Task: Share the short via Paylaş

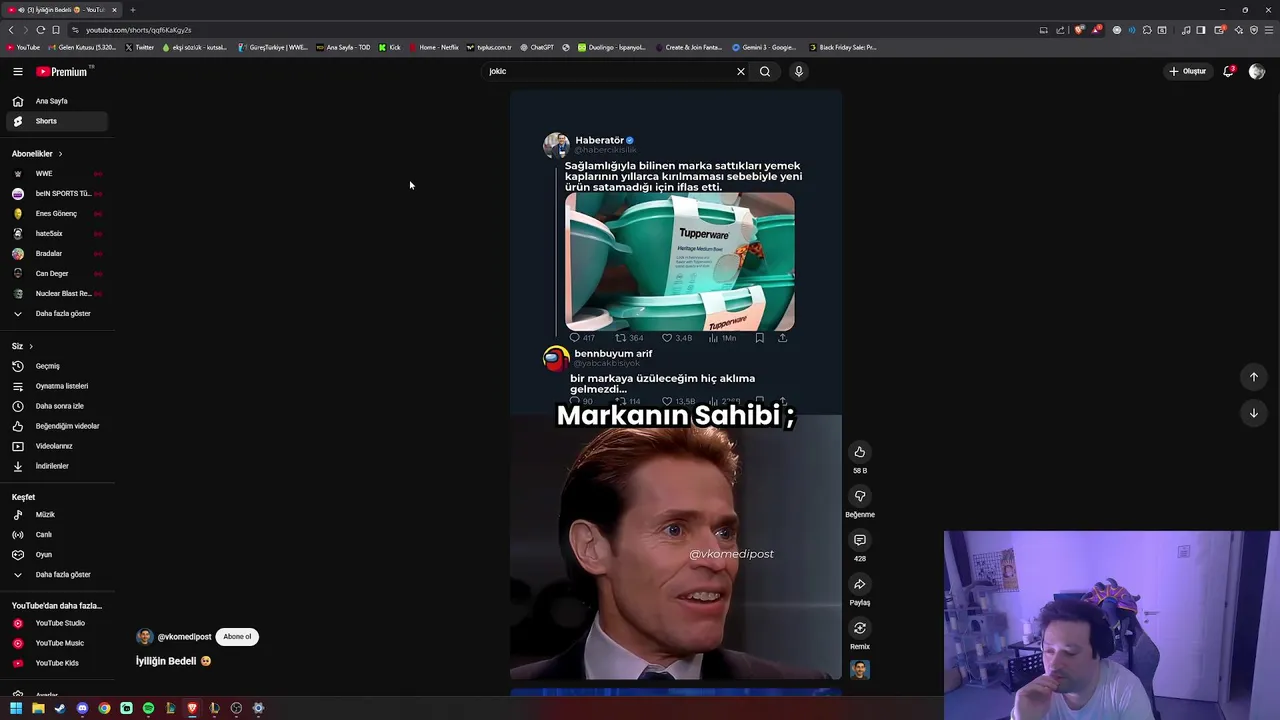Action: point(860,584)
